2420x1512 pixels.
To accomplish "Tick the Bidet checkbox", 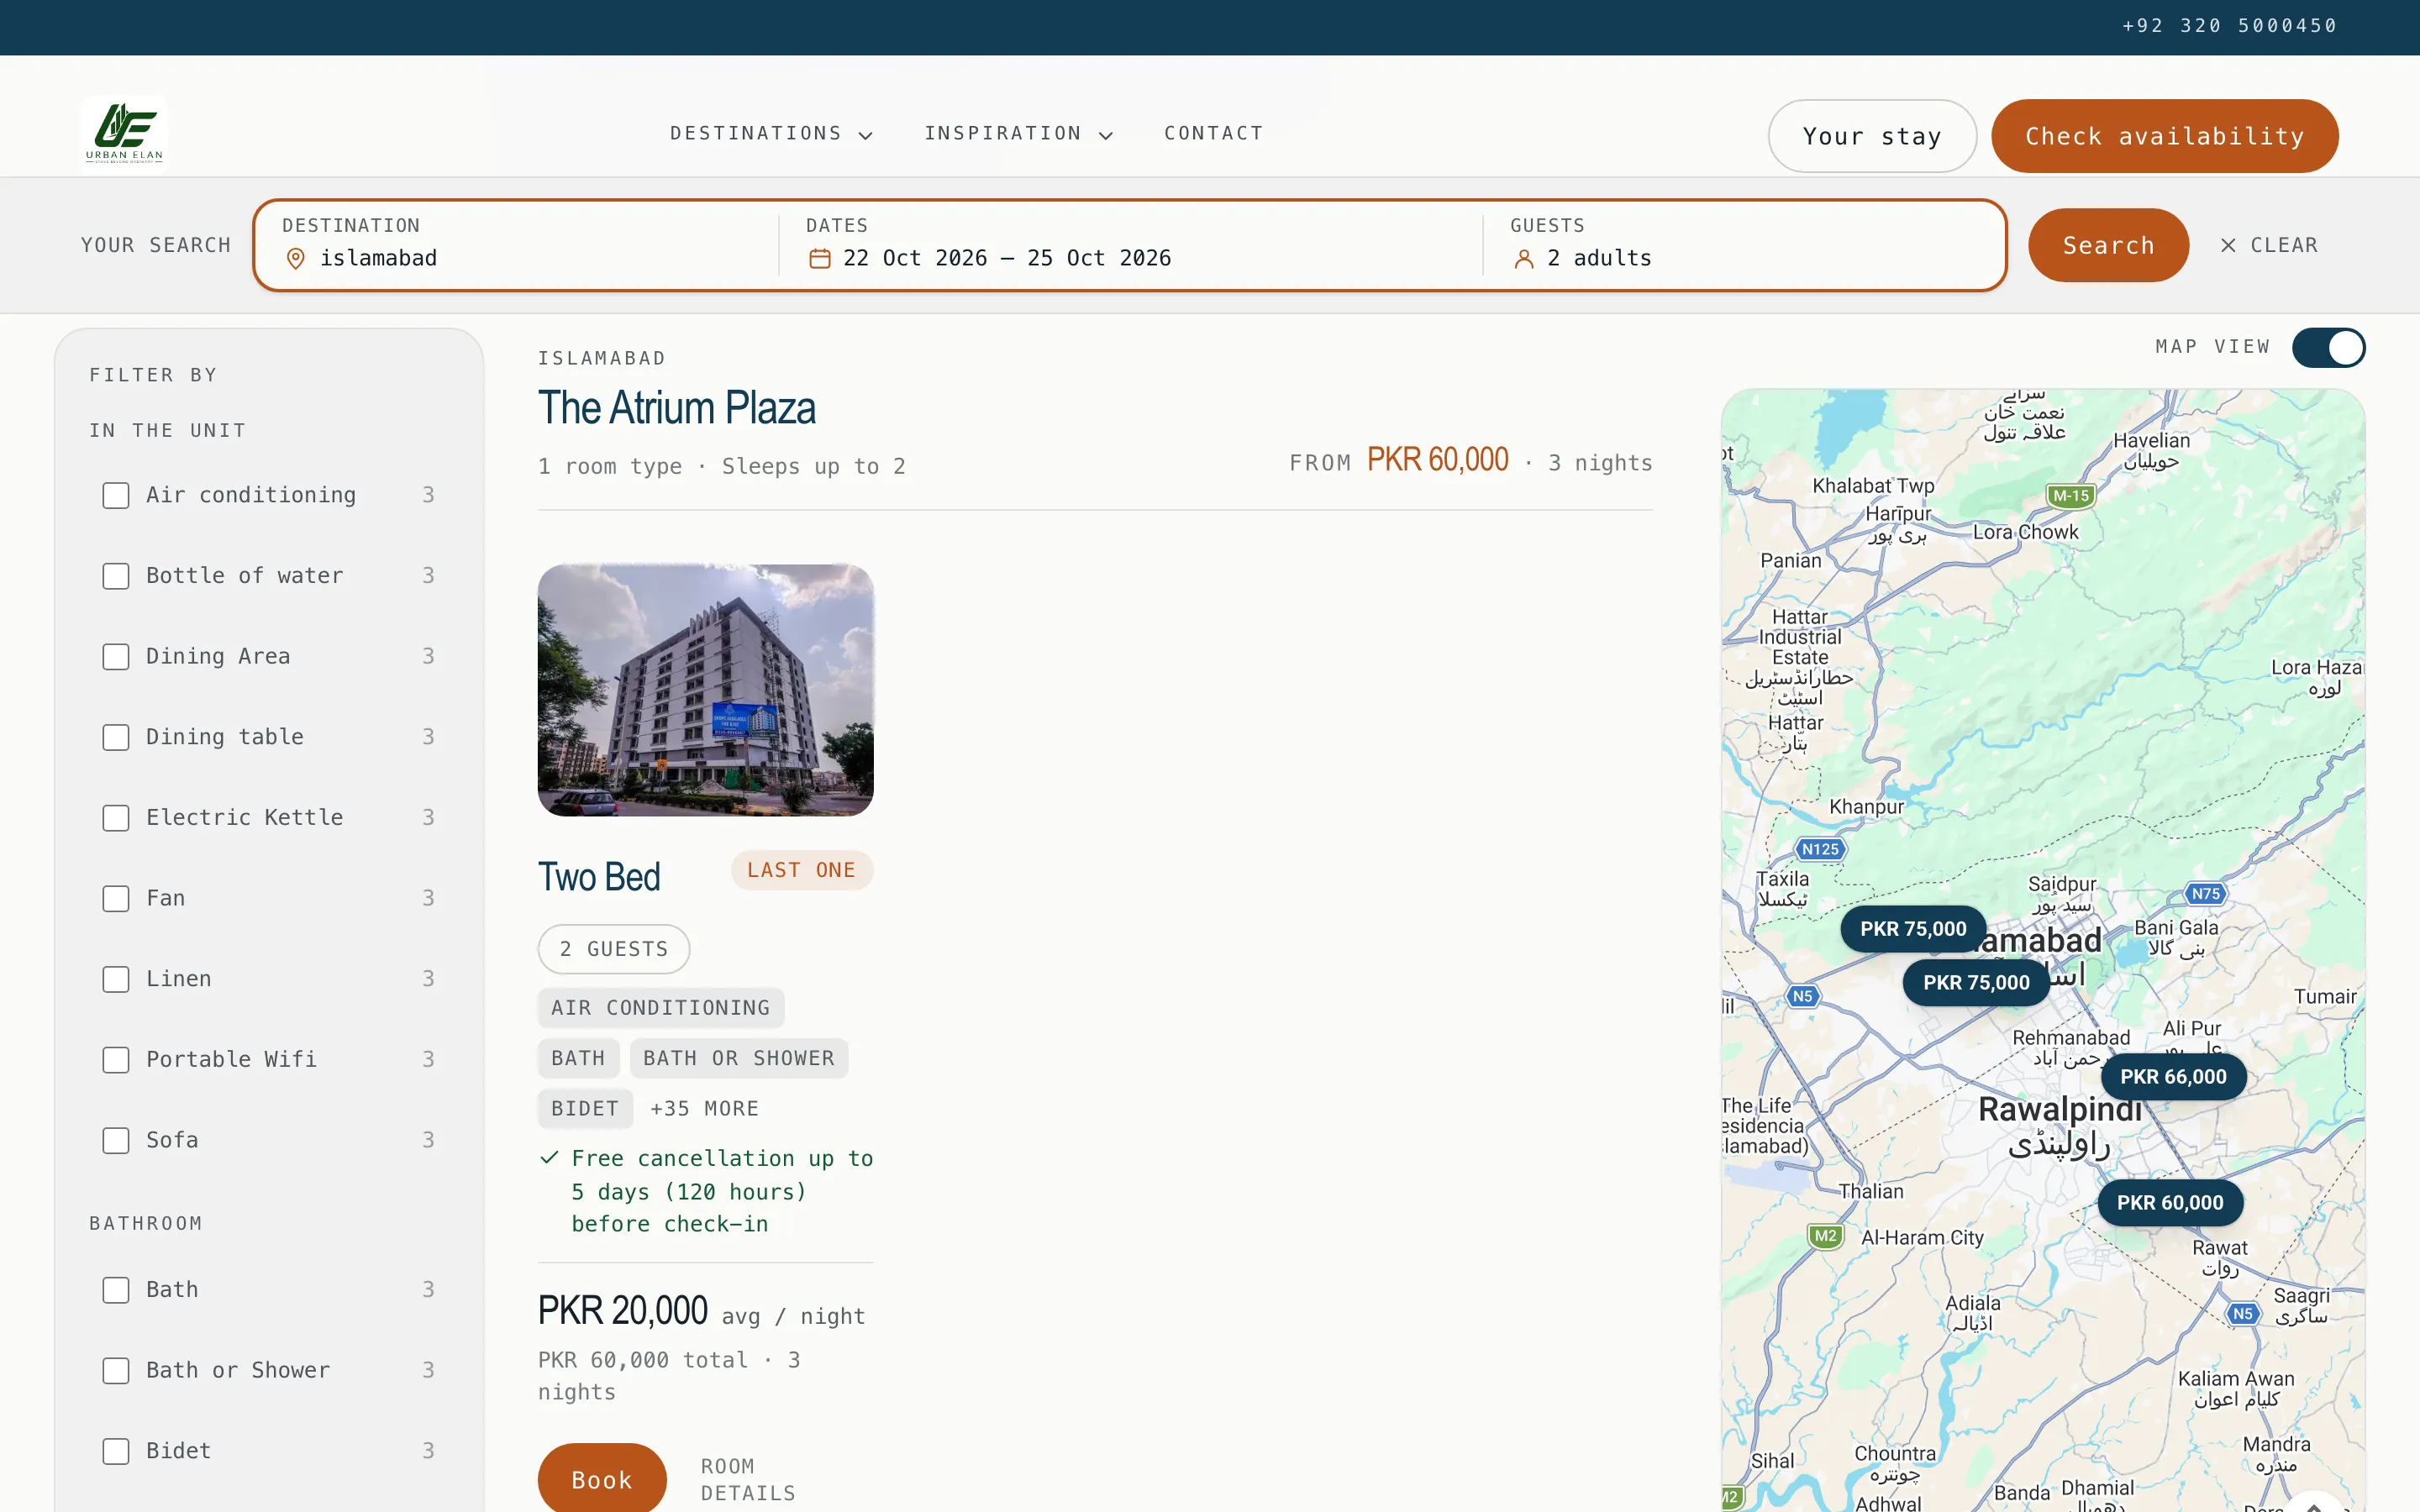I will (x=116, y=1451).
